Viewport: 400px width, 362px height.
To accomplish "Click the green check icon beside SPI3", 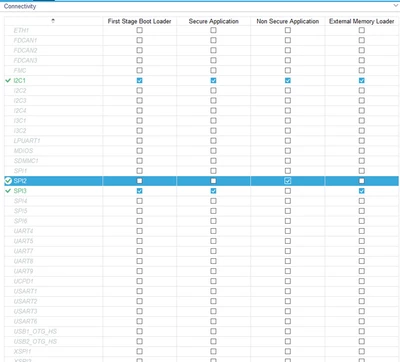I will pos(8,191).
